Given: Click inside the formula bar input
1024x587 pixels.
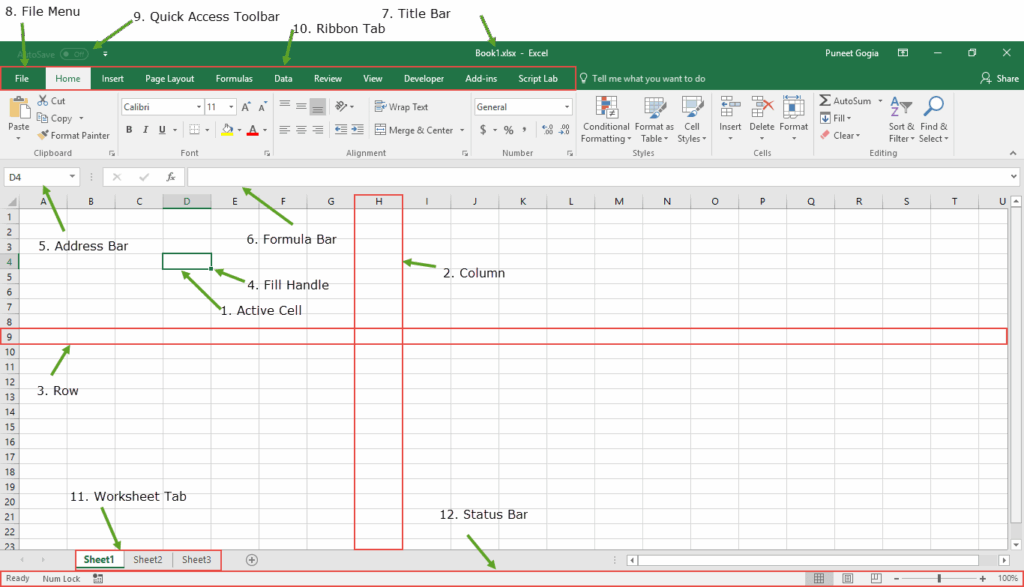Looking at the screenshot, I should tap(598, 177).
